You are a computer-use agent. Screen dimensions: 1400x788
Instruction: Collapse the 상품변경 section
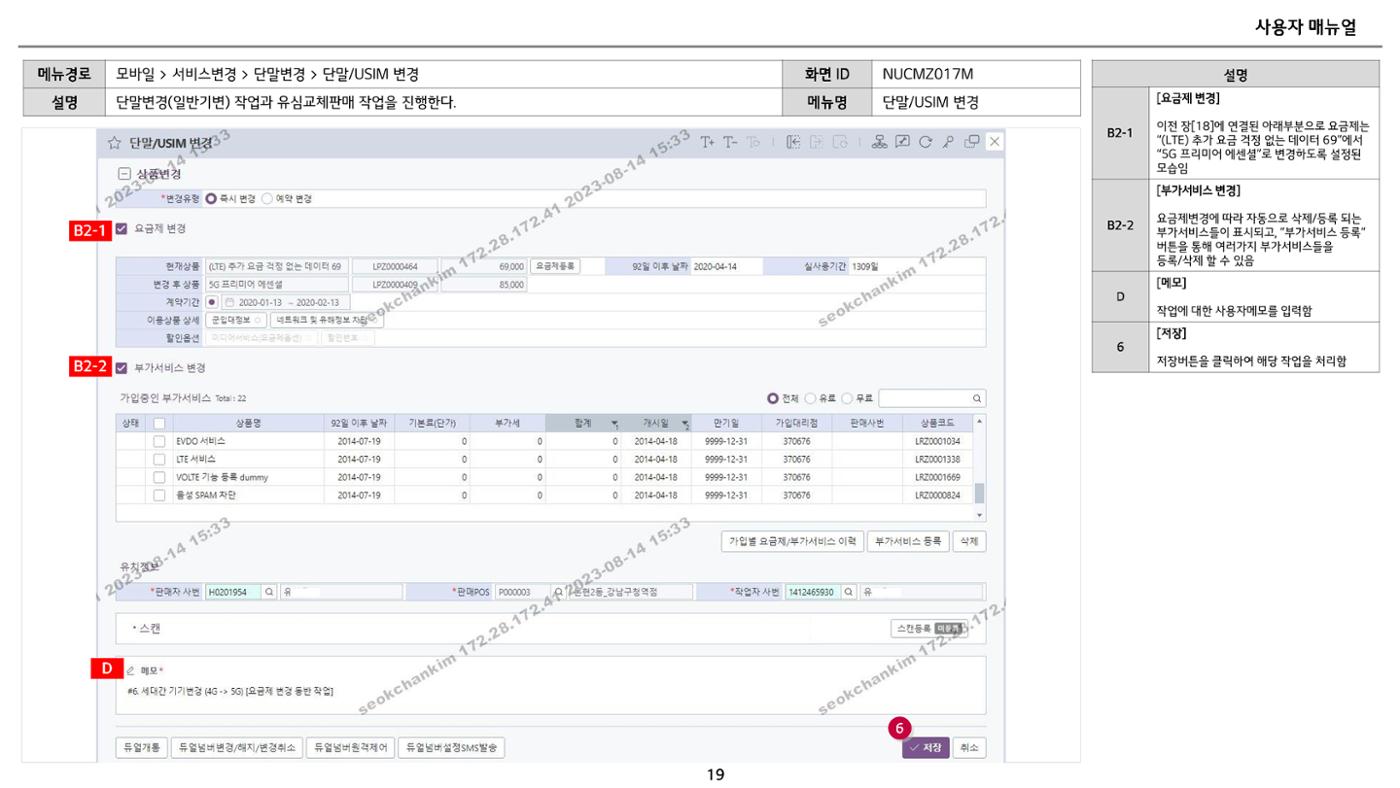(123, 173)
